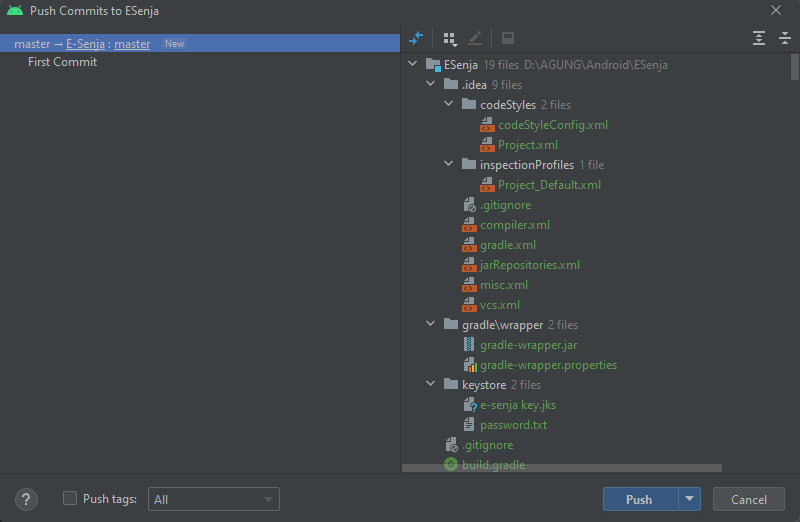Image resolution: width=800 pixels, height=522 pixels.
Task: Open the help question mark button
Action: pyautogui.click(x=27, y=499)
